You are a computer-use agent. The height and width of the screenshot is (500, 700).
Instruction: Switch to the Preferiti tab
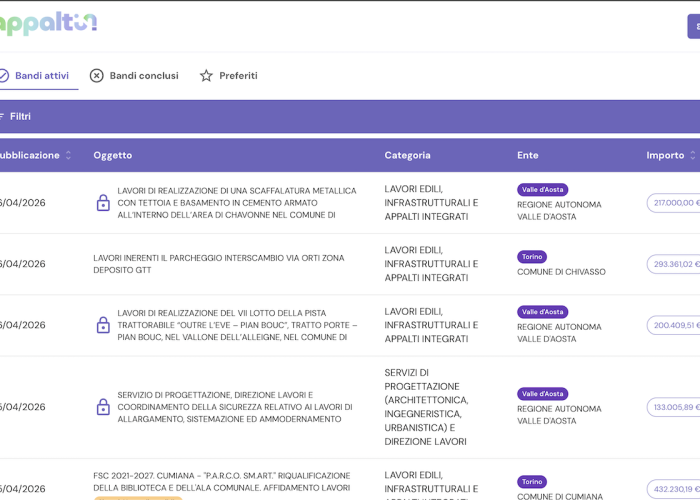pos(238,76)
